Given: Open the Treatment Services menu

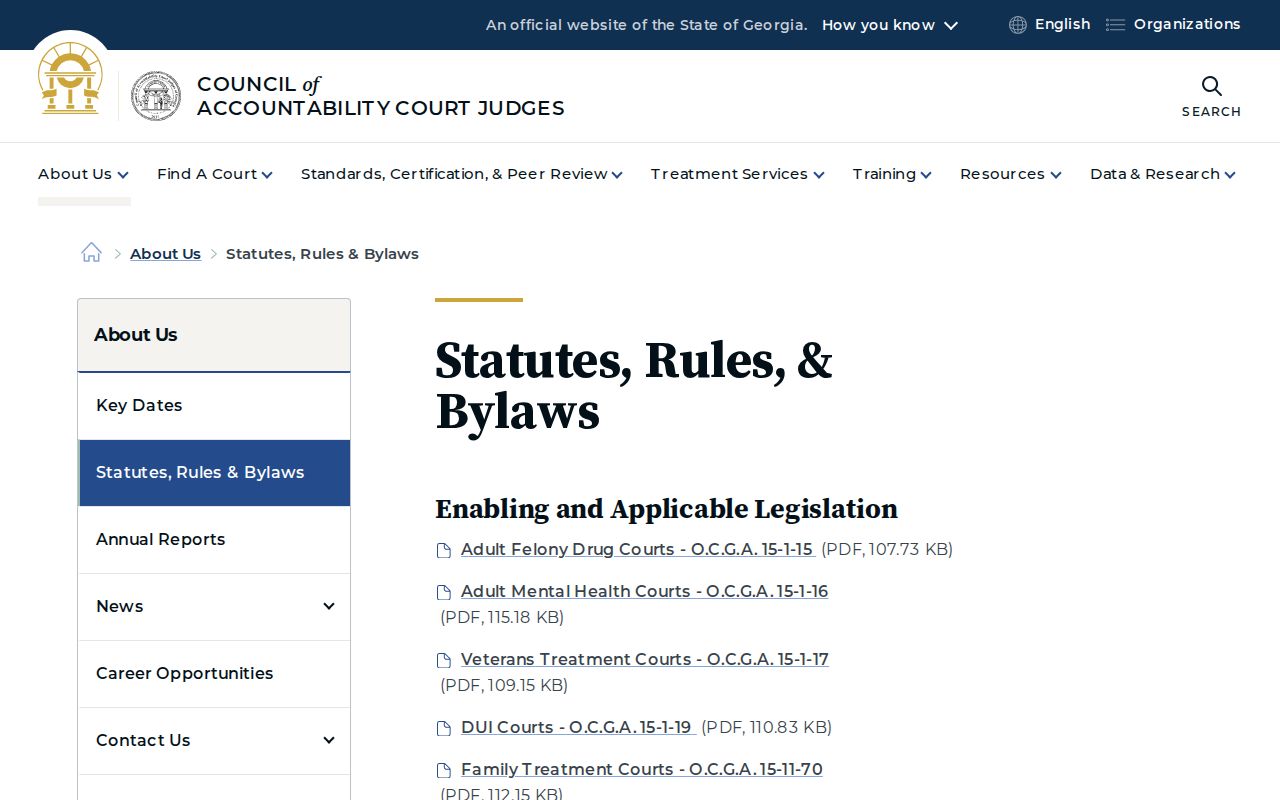Looking at the screenshot, I should pyautogui.click(x=738, y=174).
